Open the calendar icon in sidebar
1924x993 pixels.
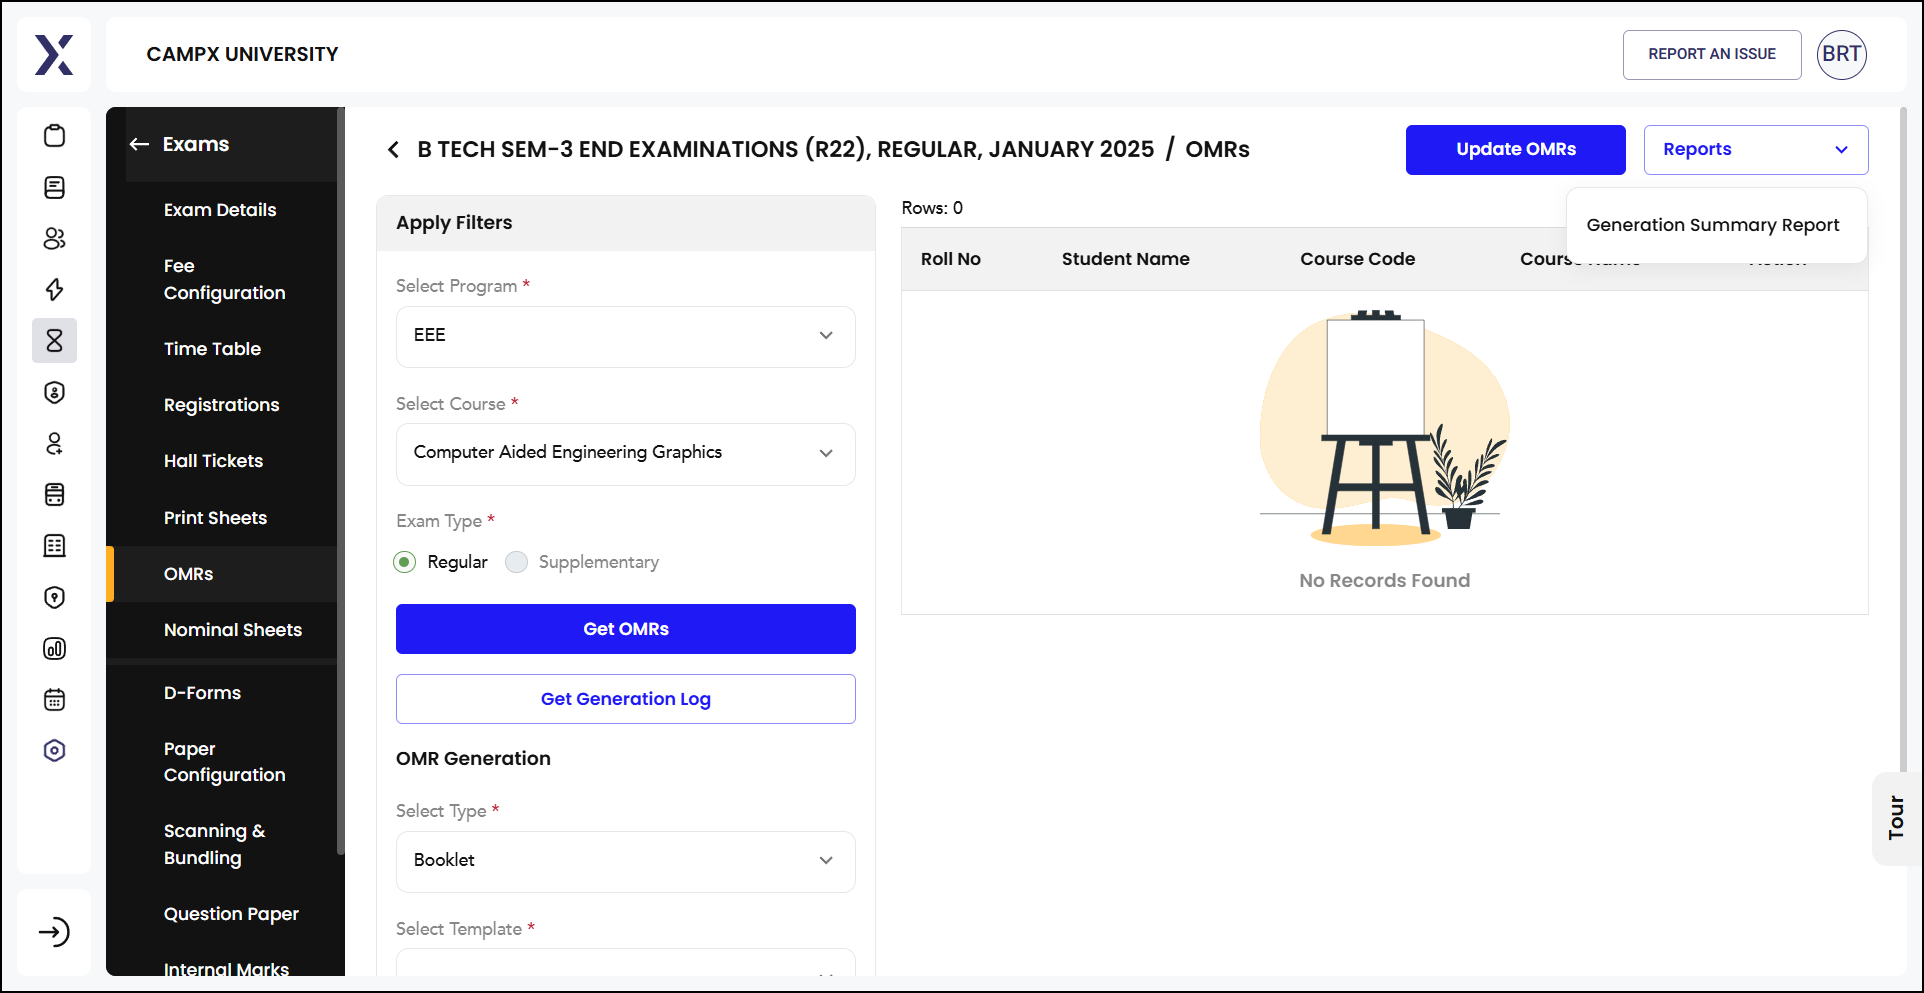pos(55,699)
